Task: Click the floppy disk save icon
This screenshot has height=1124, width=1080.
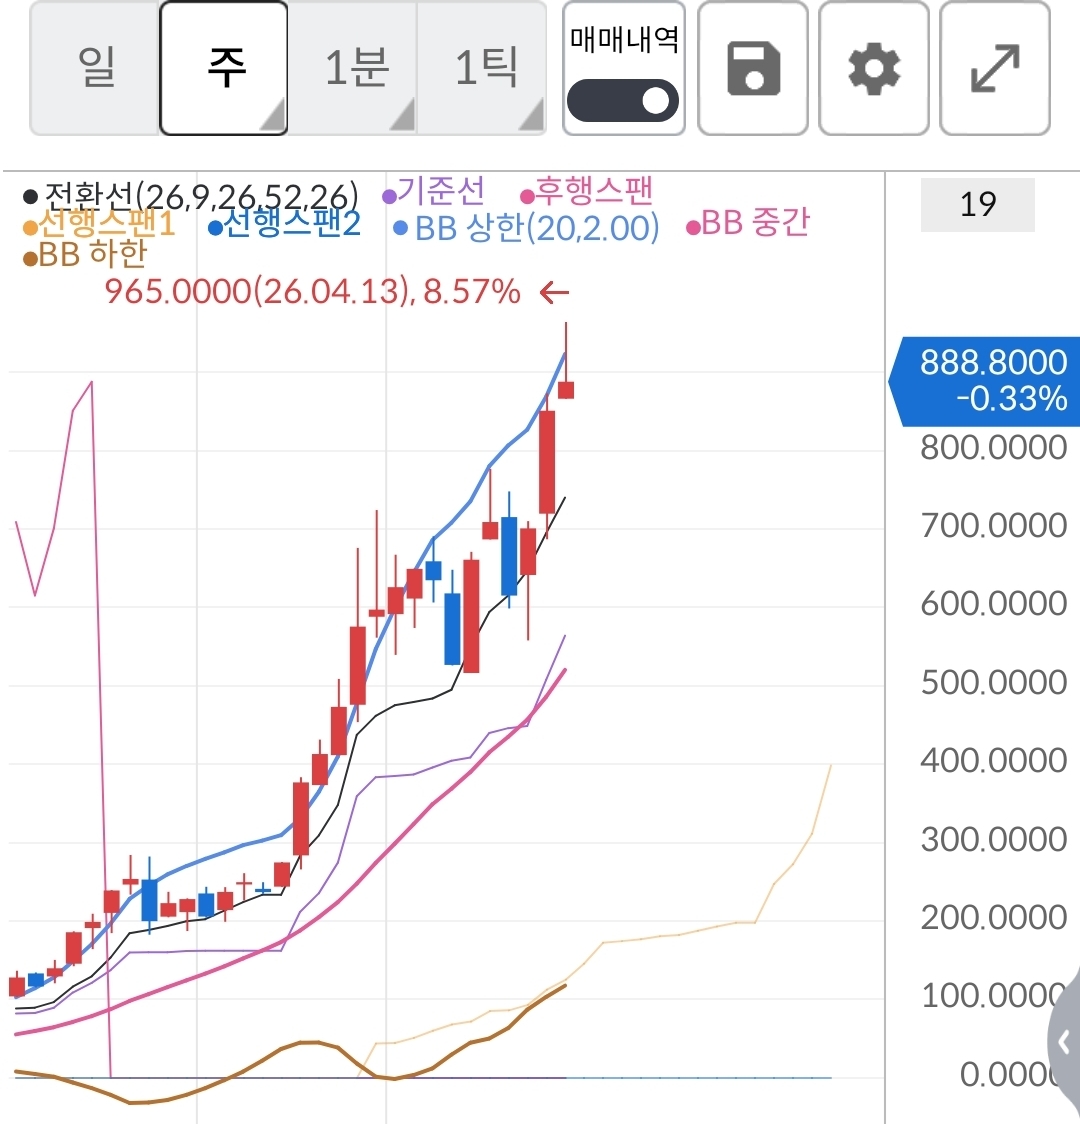Action: click(752, 68)
